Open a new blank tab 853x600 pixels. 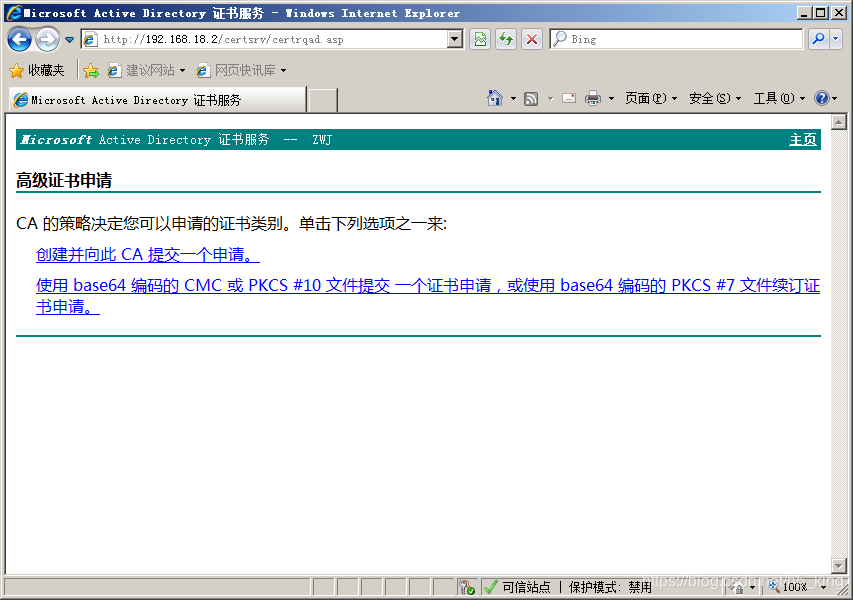click(x=323, y=100)
